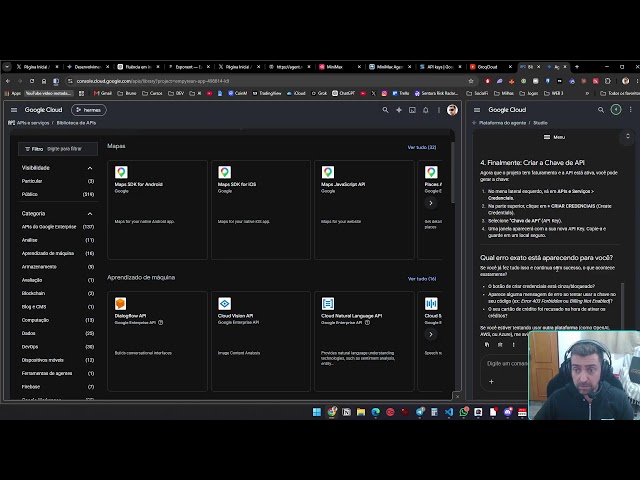Click the up/down expander beside Menu in right panel
The image size is (640, 480).
click(628, 137)
